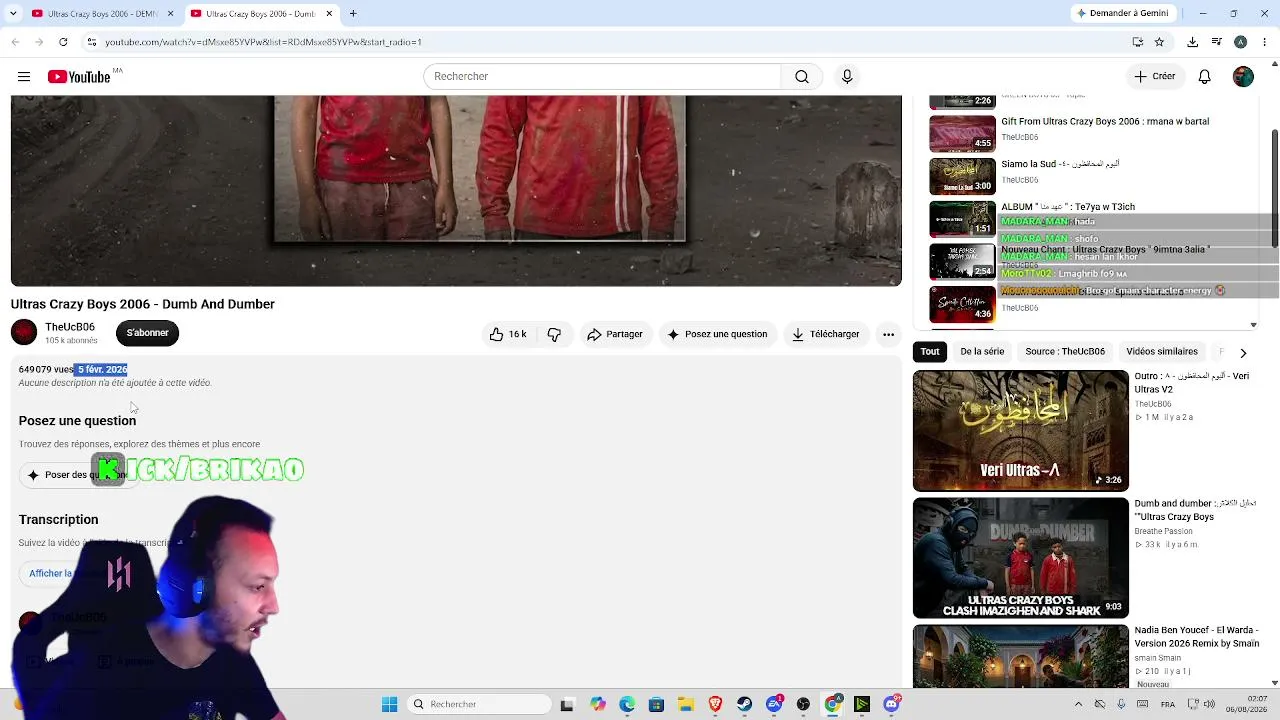The height and width of the screenshot is (720, 1280).
Task: Click the video title Dumb And Dumber
Action: (x=142, y=304)
